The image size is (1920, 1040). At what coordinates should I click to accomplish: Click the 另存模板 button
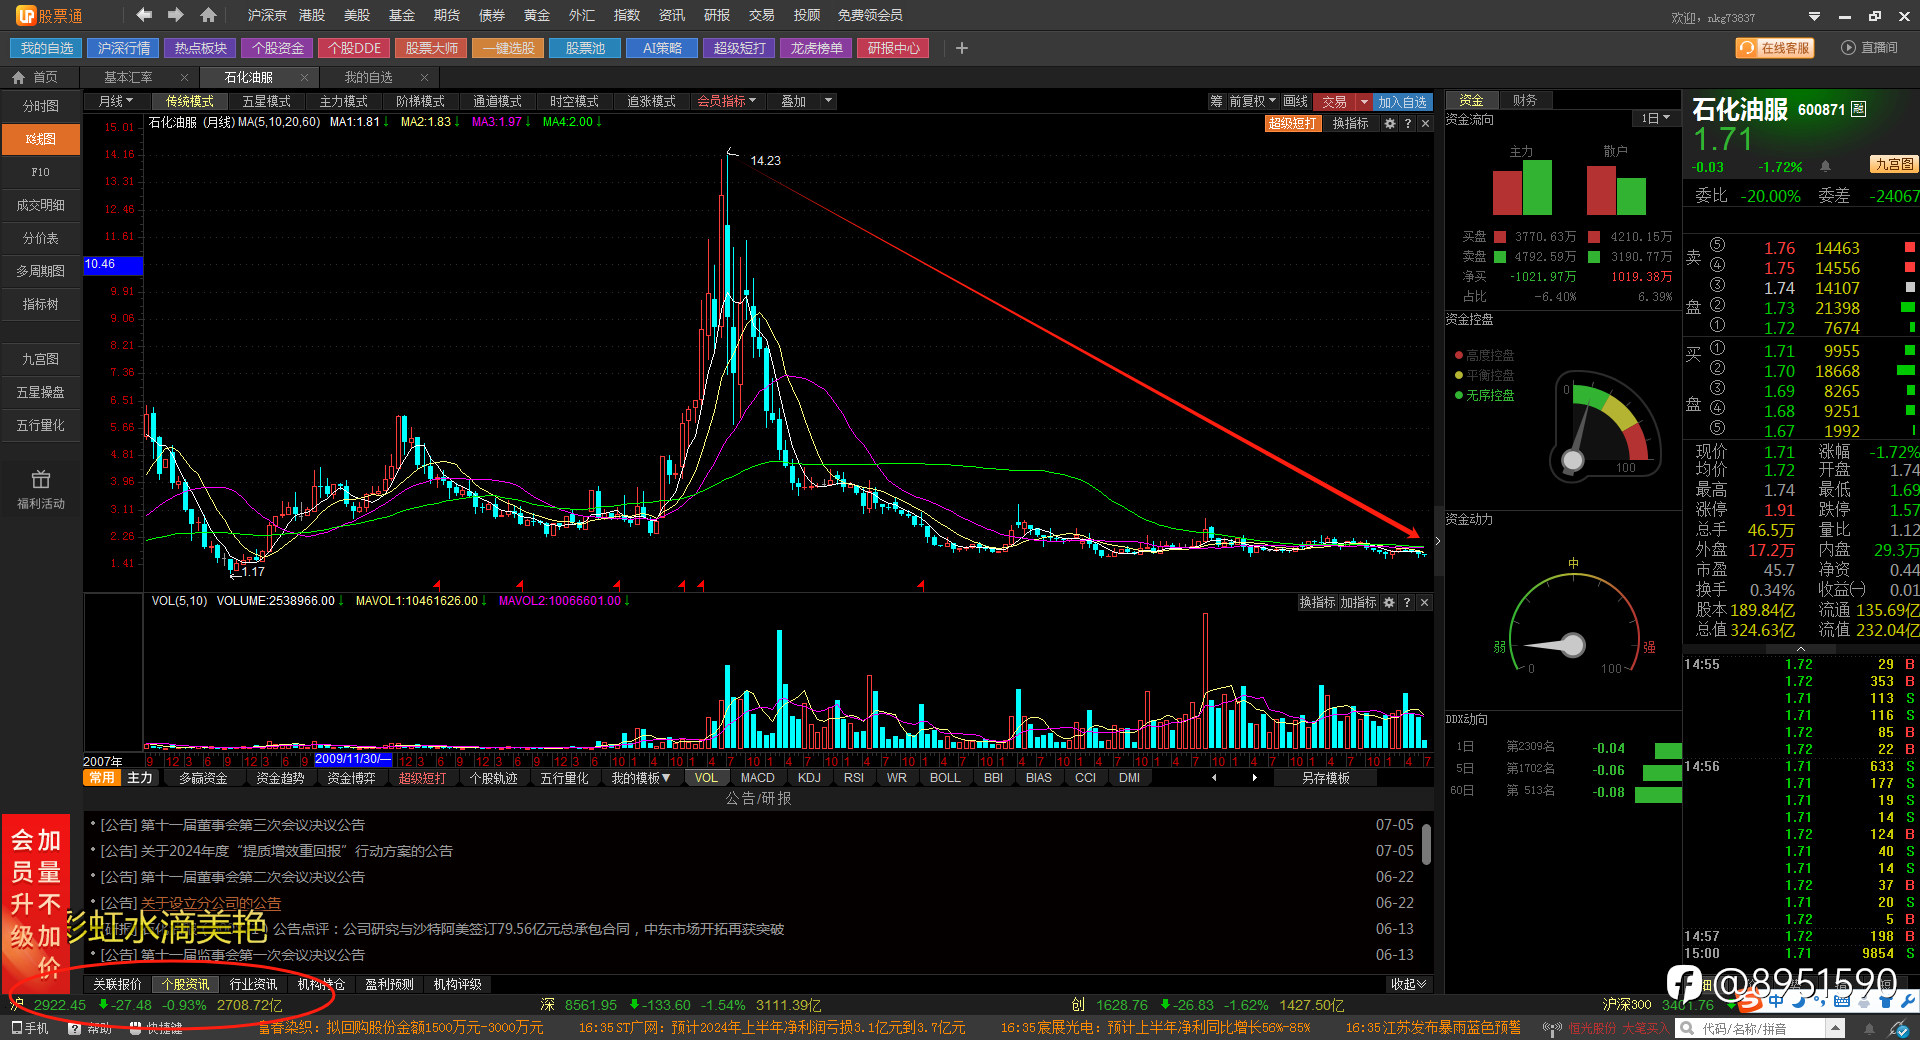tap(1325, 778)
